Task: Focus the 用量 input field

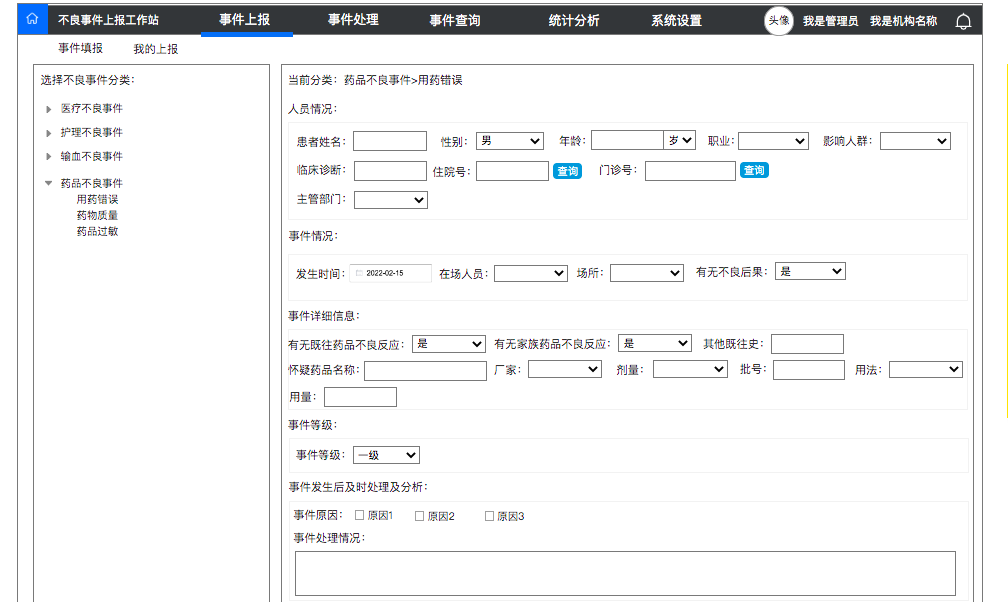Action: point(361,397)
